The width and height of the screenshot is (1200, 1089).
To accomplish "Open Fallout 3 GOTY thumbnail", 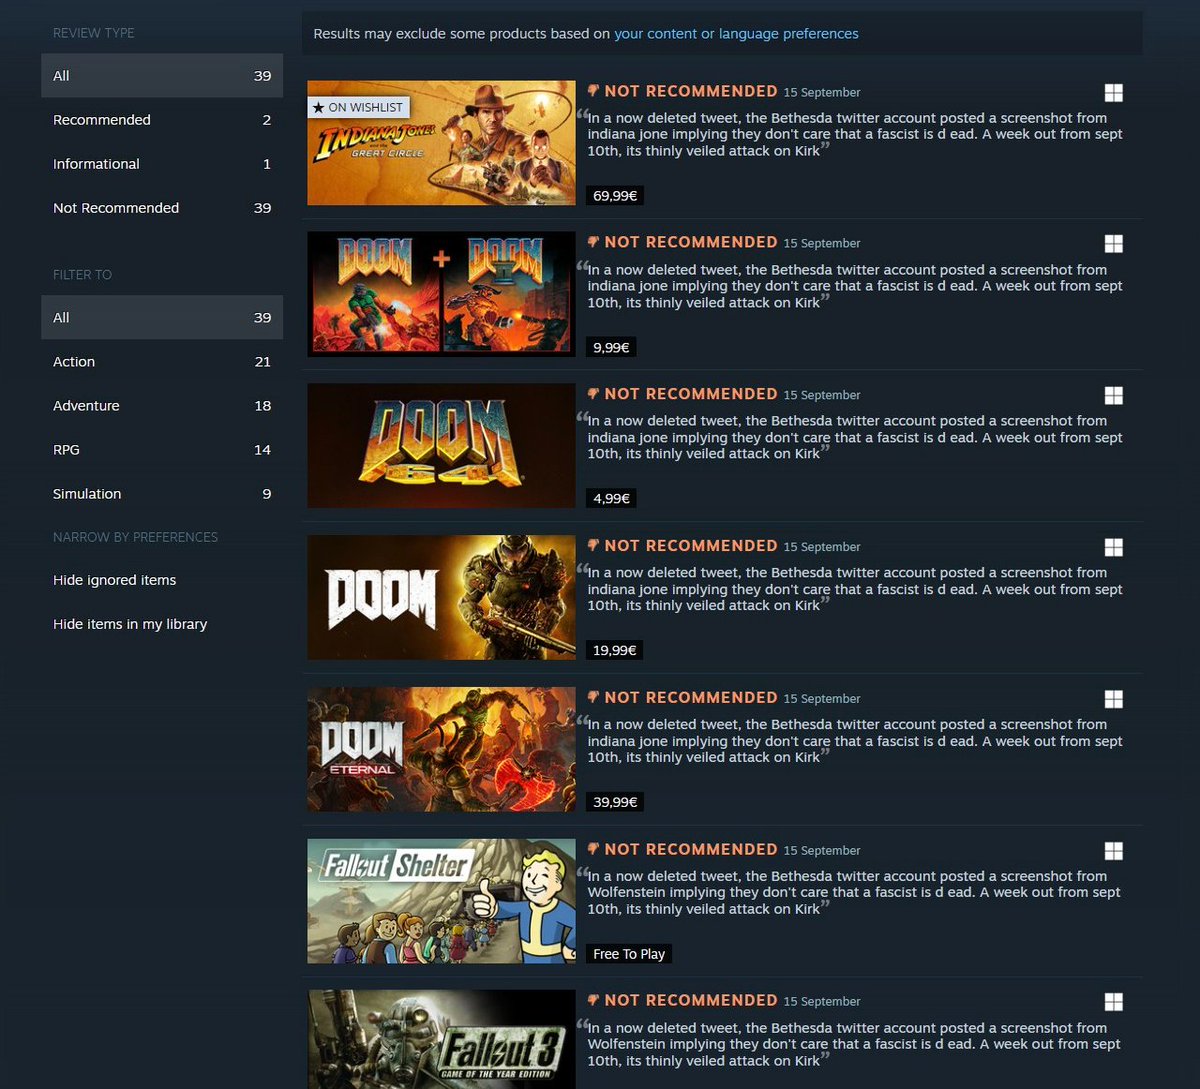I will 441,1039.
